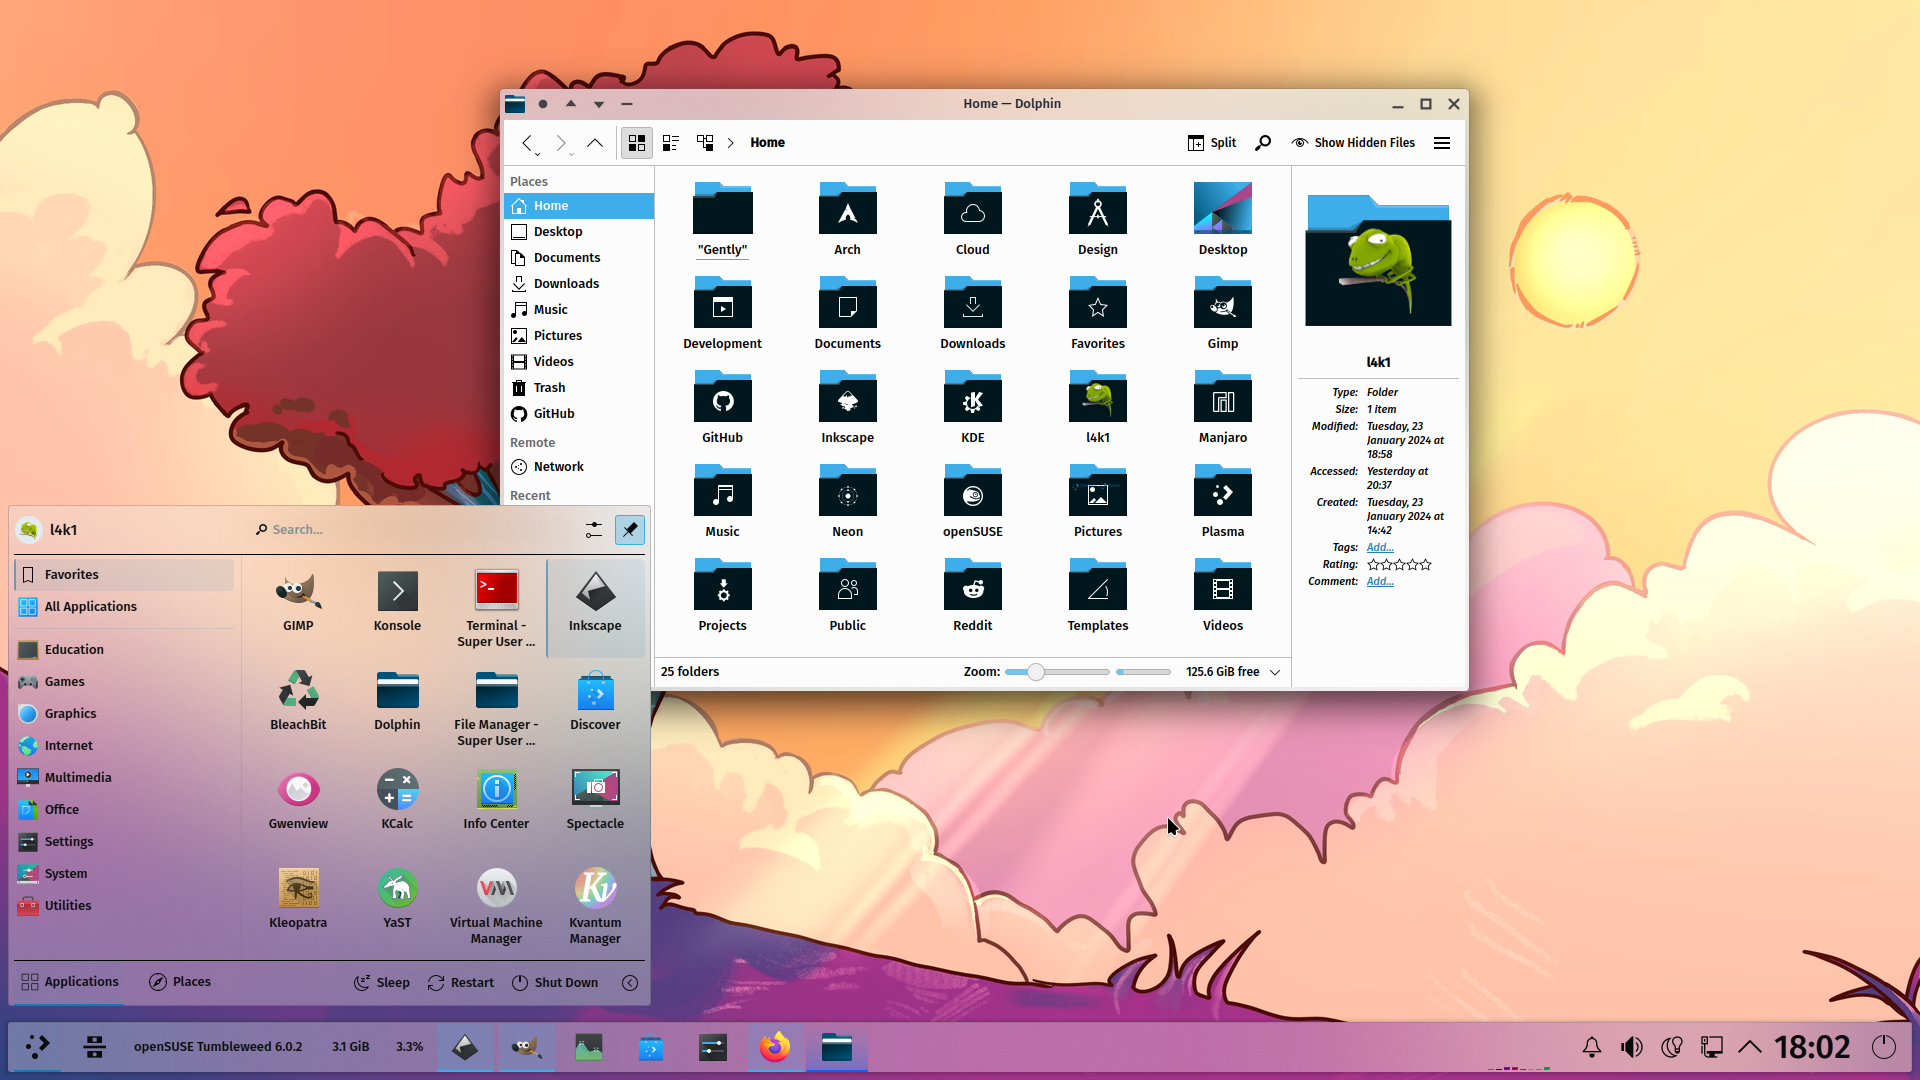Open the volume control in the system tray
The width and height of the screenshot is (1920, 1080).
point(1631,1047)
